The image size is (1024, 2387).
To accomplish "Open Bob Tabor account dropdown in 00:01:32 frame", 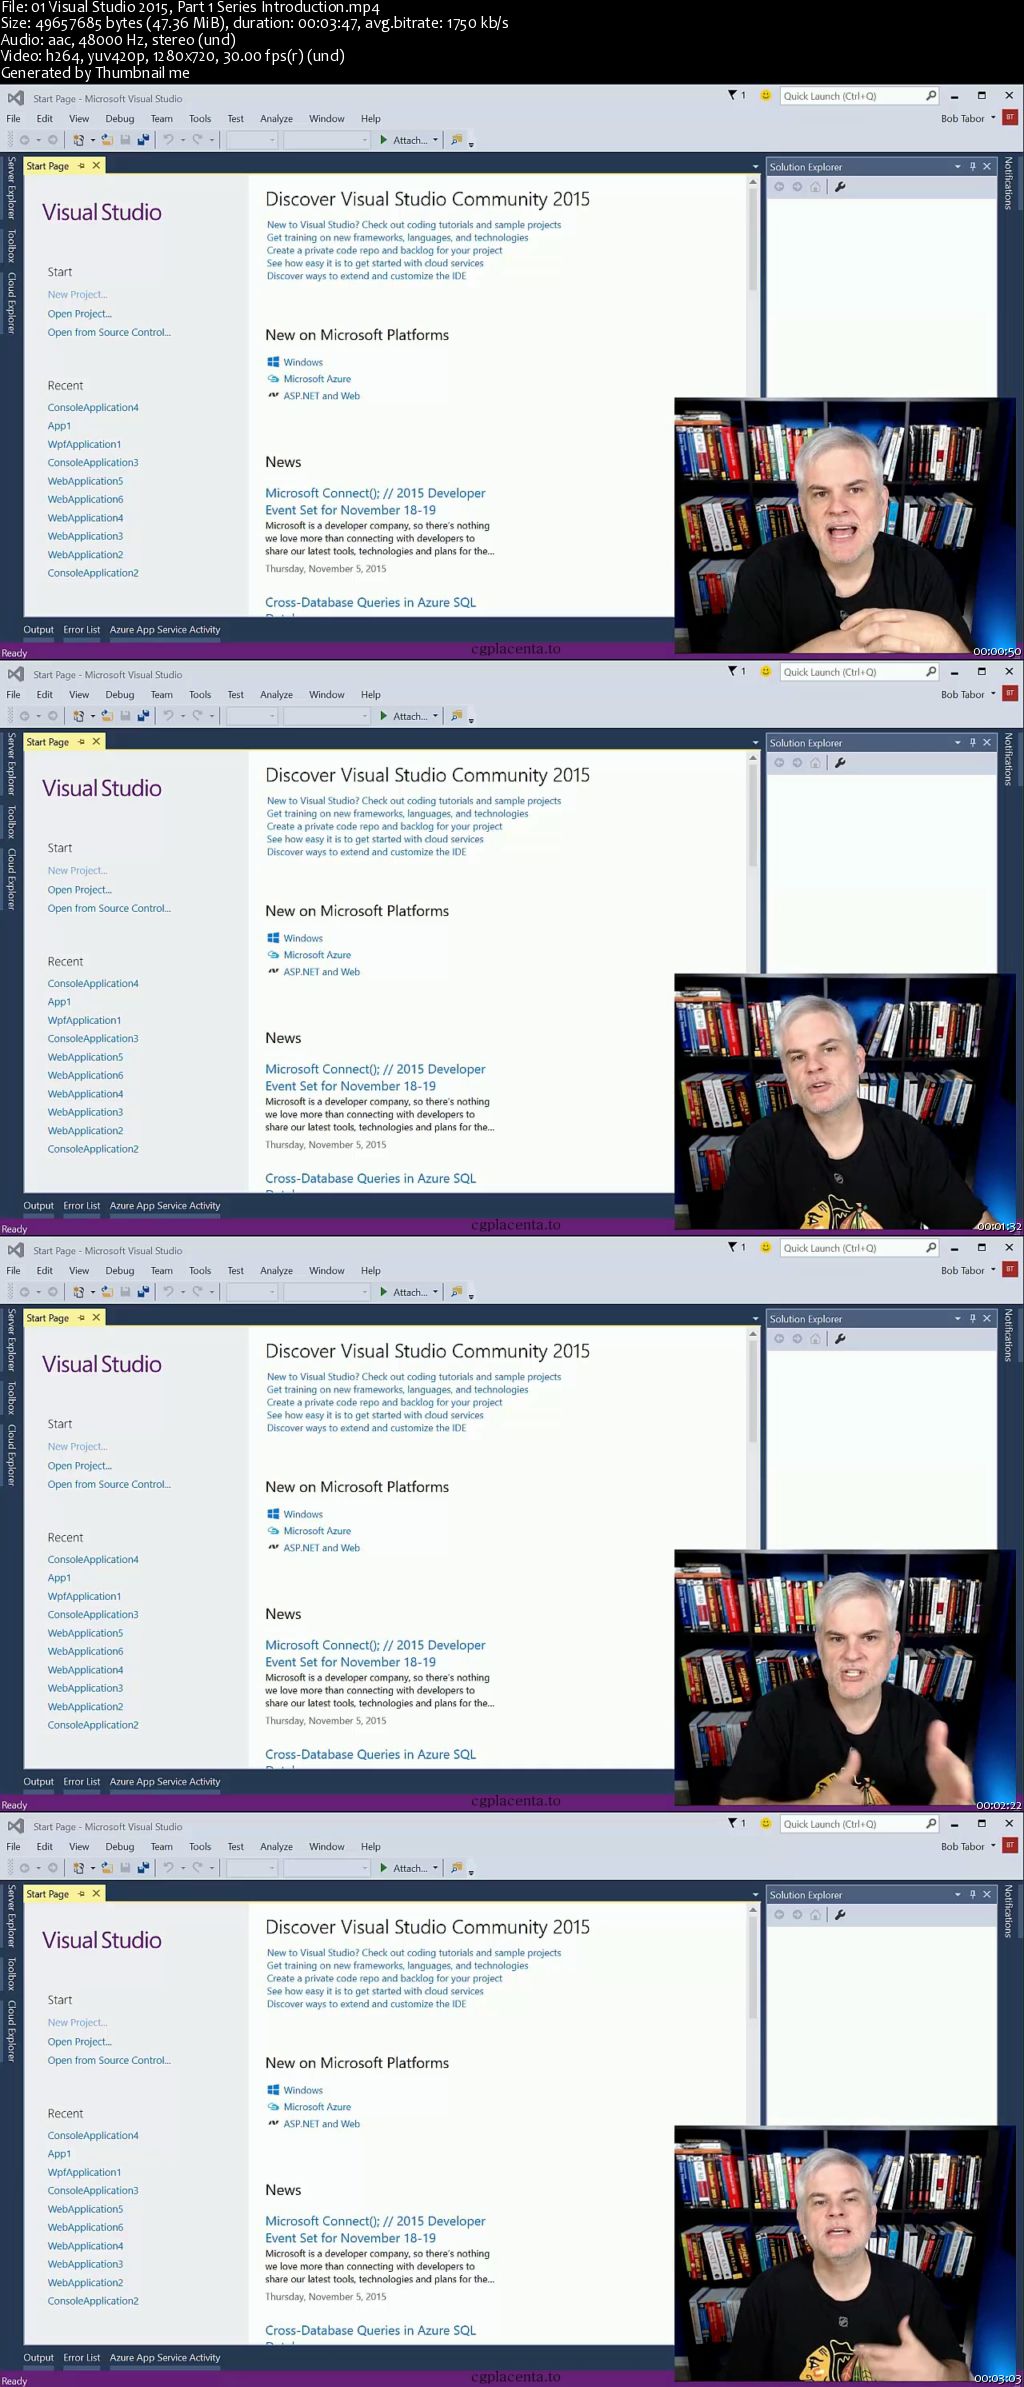I will [x=993, y=694].
